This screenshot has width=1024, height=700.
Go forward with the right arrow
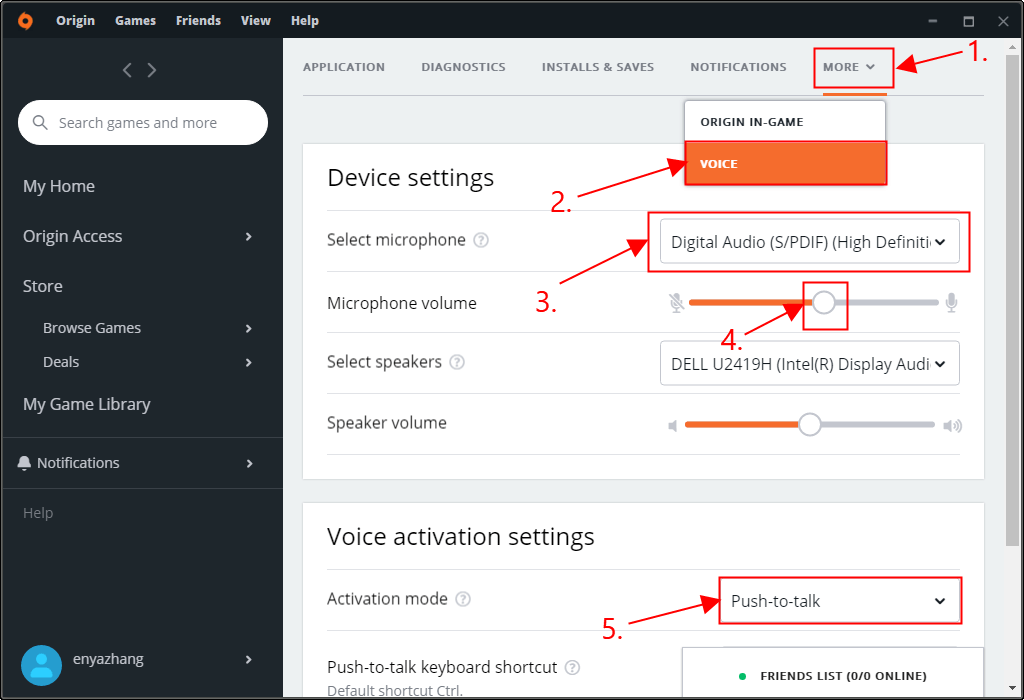(x=152, y=70)
